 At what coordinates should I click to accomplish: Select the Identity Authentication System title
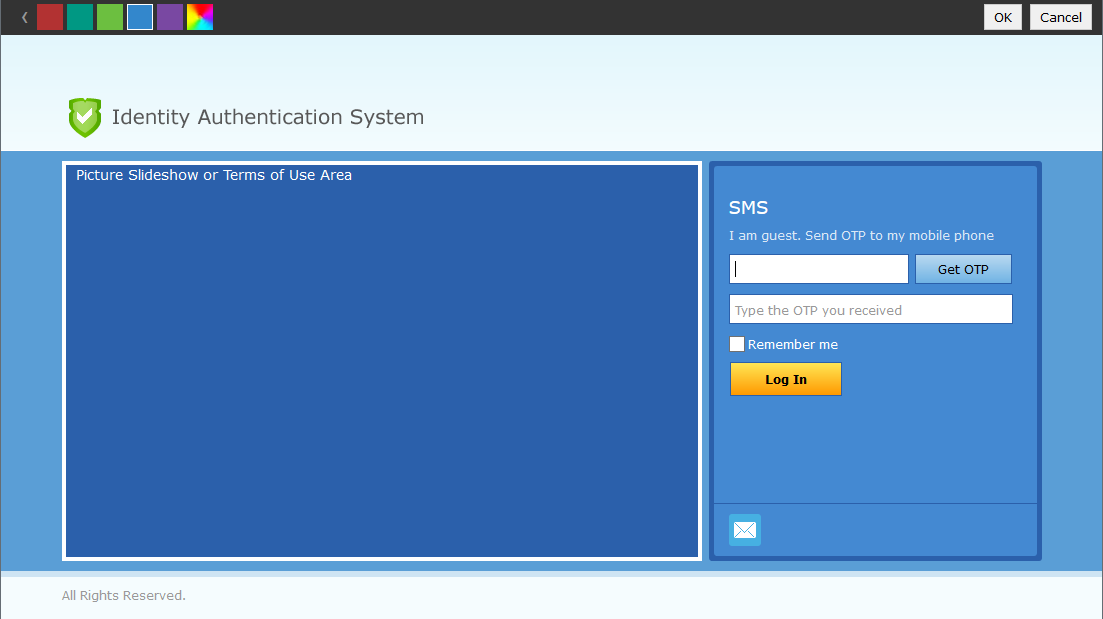(268, 117)
